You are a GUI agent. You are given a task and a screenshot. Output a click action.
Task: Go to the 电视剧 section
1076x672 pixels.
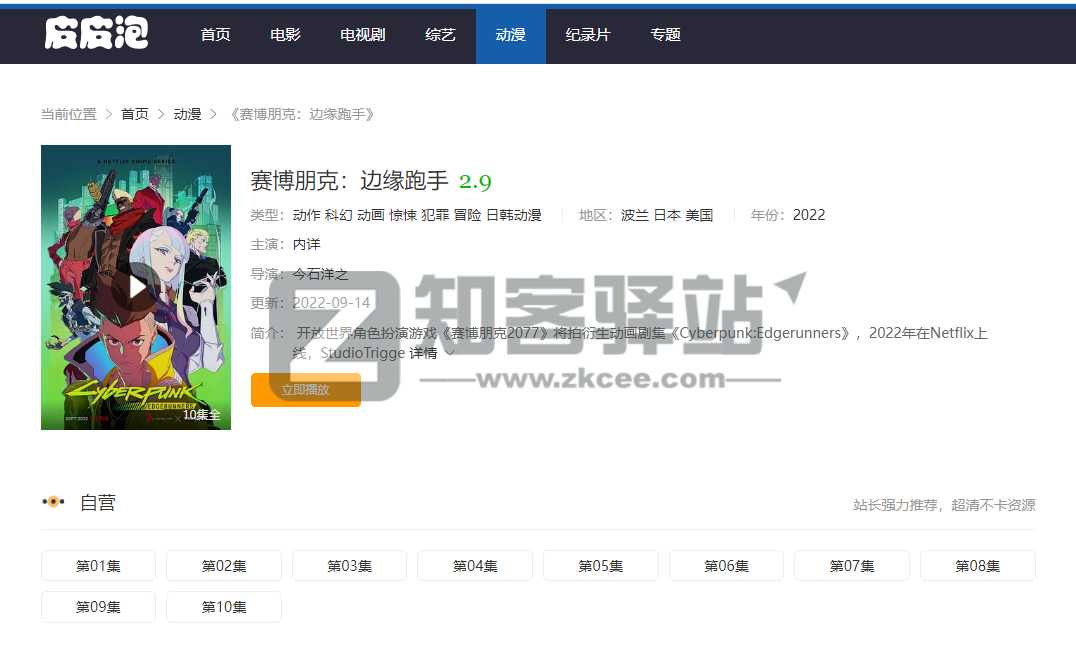(x=362, y=35)
